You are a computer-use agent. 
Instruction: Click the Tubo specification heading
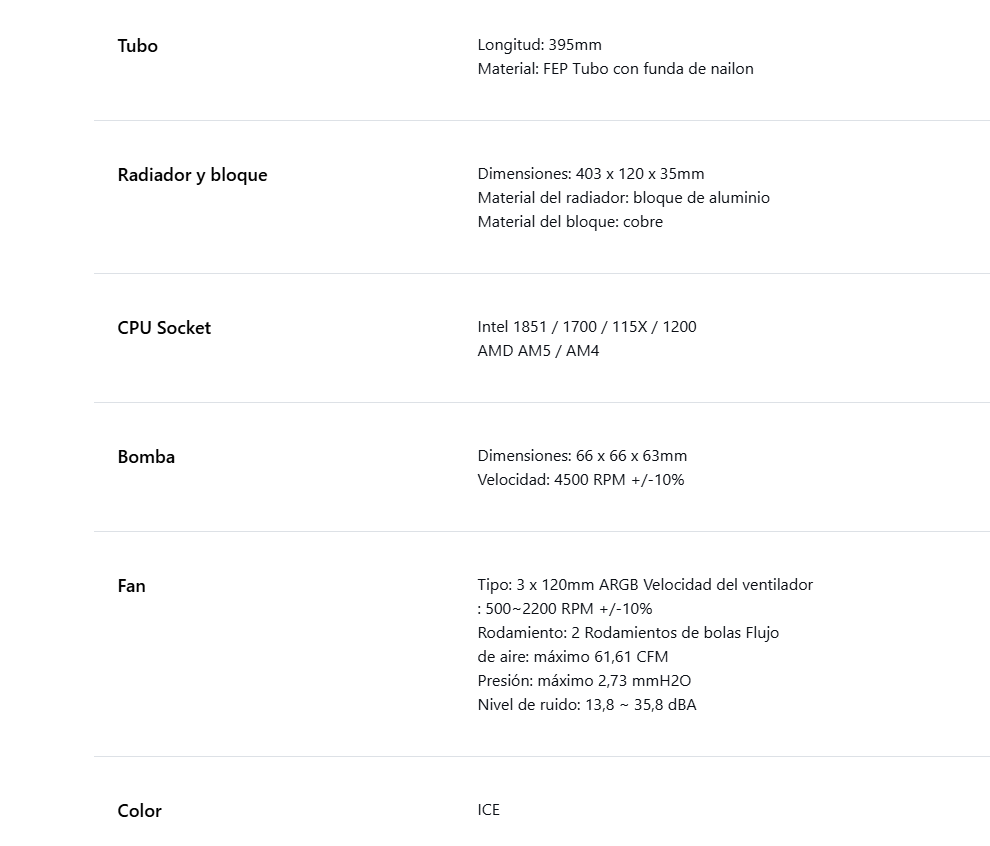pos(137,46)
